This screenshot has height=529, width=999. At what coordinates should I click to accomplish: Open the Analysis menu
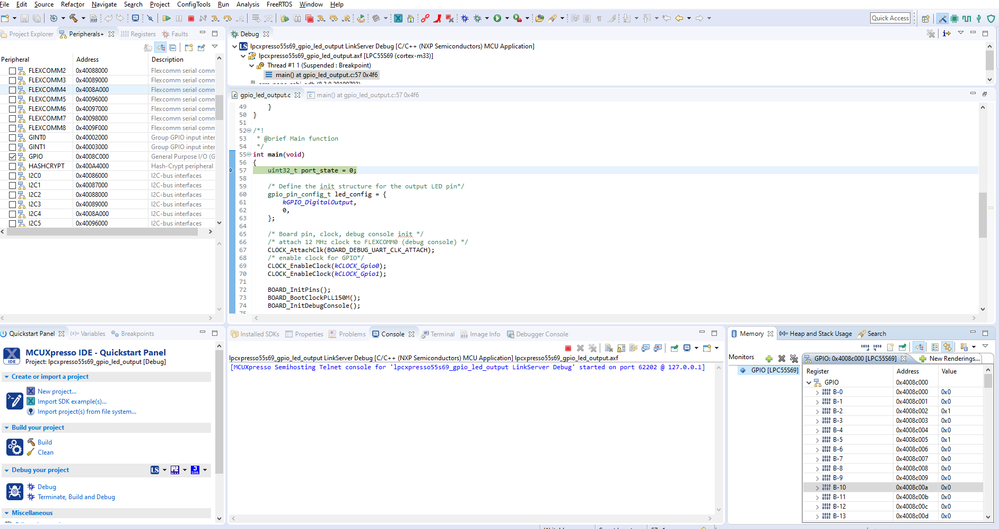click(x=247, y=4)
